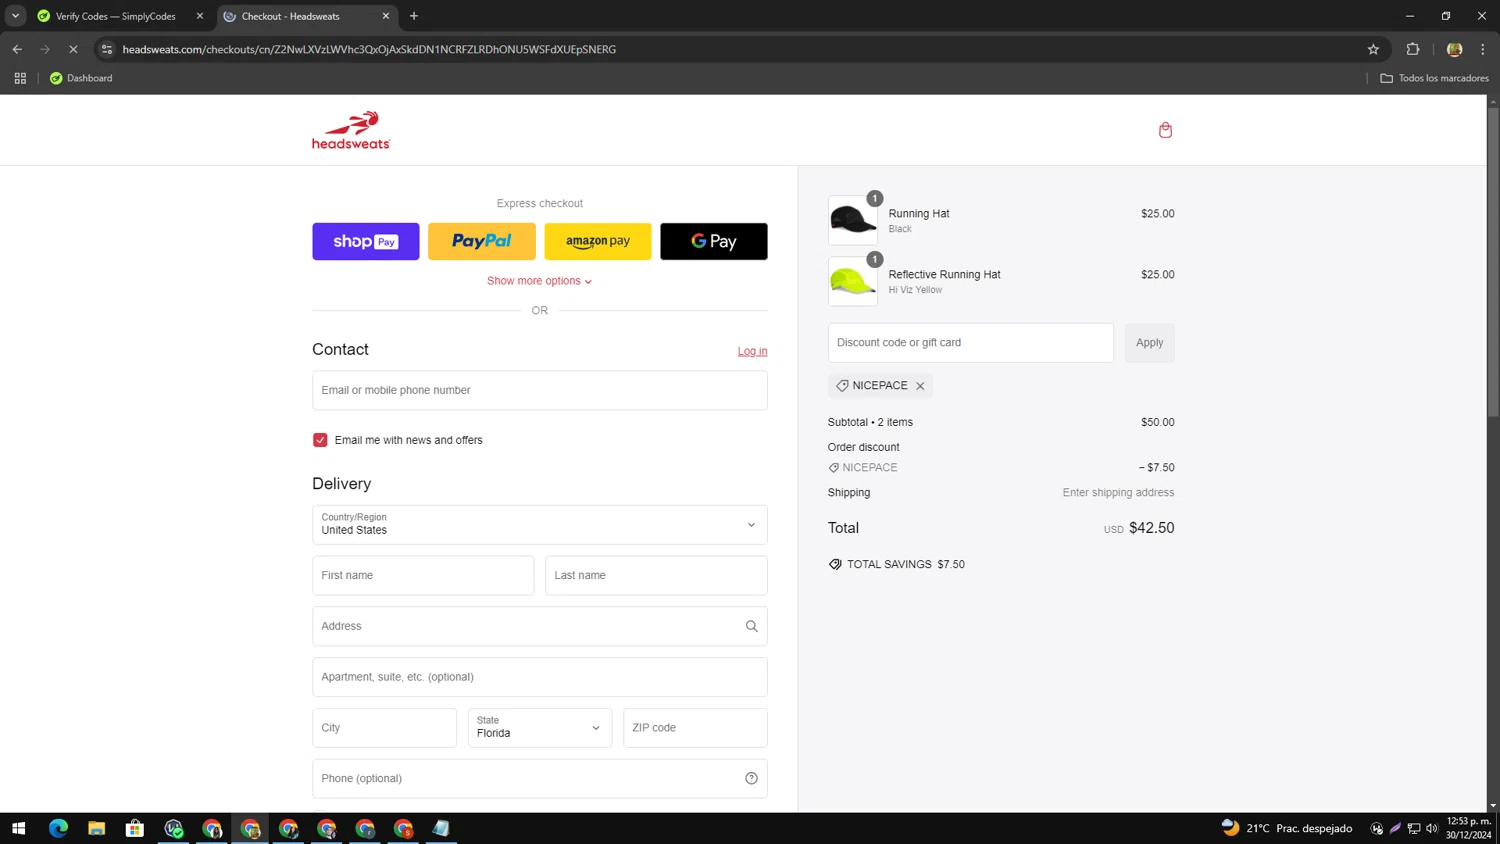Open the apps grid in bookmarks bar

(20, 78)
